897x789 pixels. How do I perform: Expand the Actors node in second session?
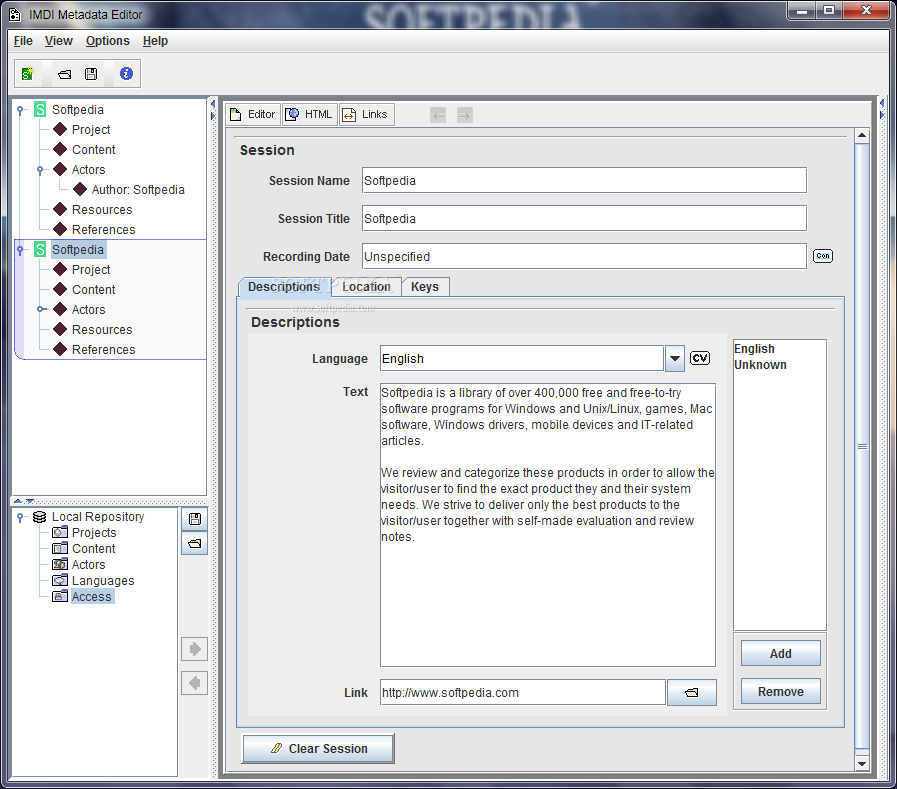coord(41,310)
